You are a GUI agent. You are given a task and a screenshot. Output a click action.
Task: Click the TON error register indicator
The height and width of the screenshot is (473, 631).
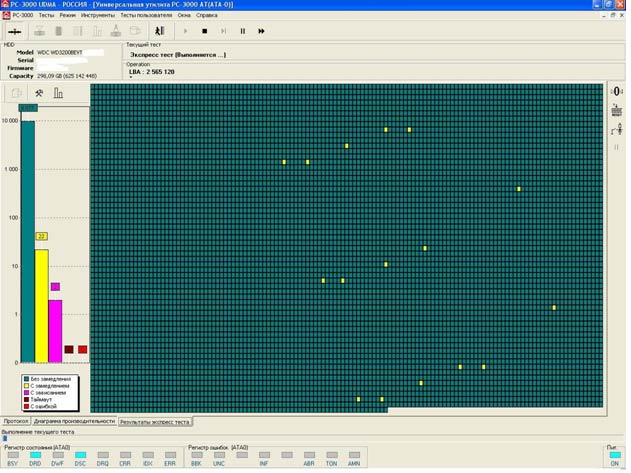(332, 455)
